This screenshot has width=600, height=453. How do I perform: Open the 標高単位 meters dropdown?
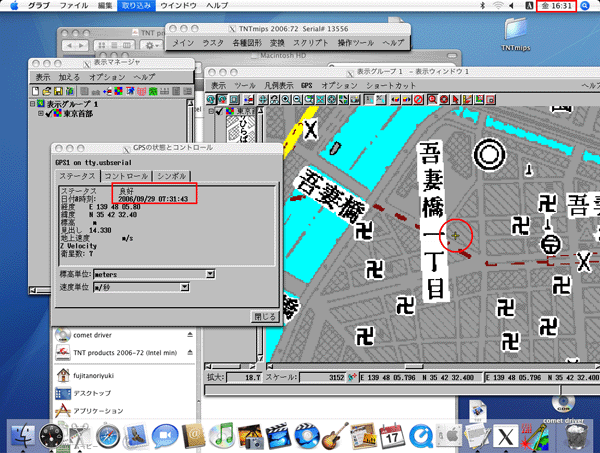154,273
